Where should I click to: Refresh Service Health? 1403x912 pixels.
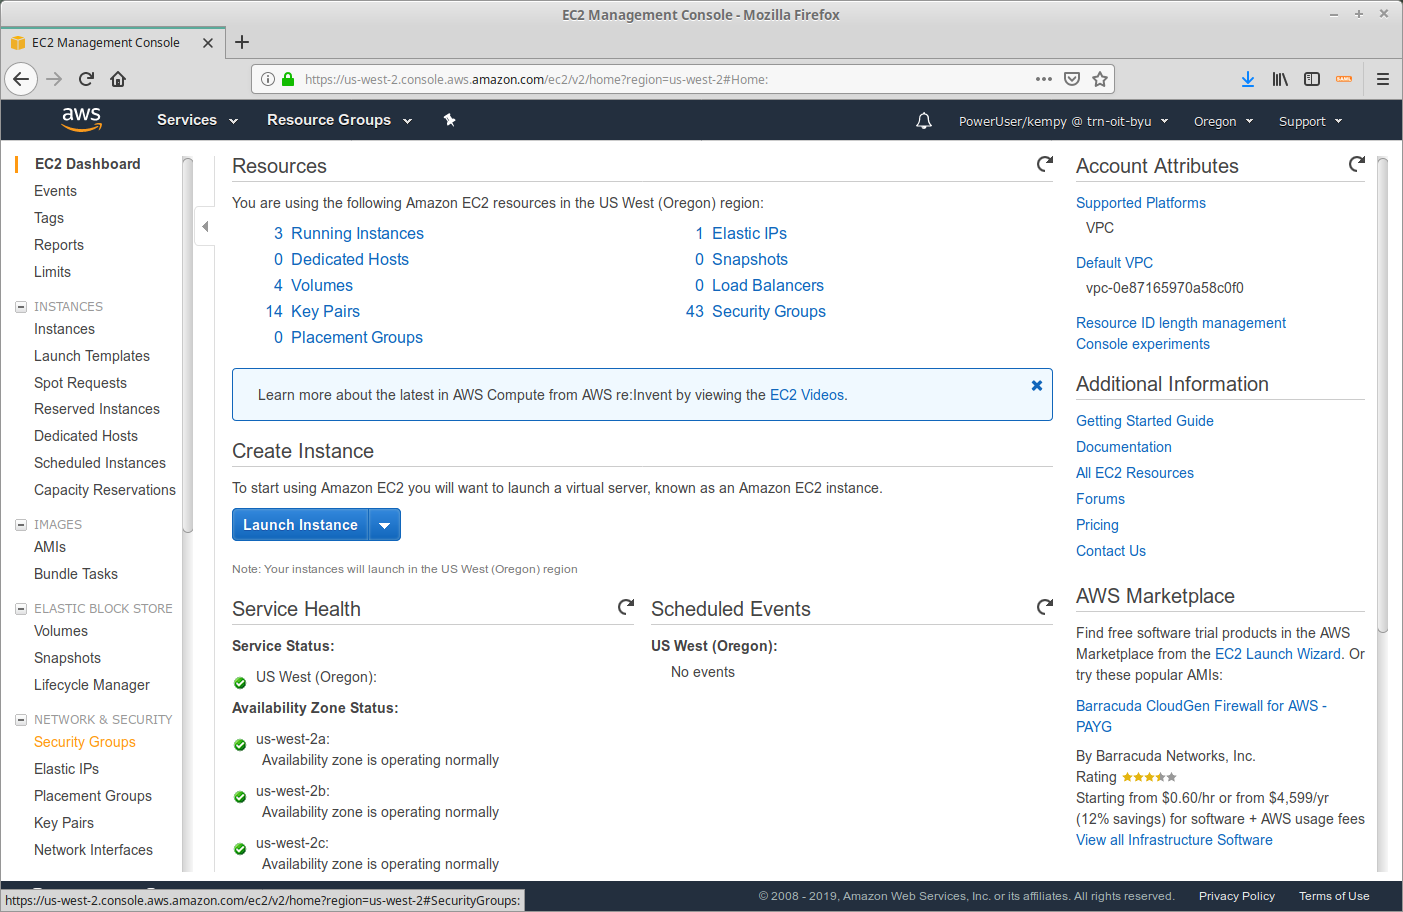(626, 607)
